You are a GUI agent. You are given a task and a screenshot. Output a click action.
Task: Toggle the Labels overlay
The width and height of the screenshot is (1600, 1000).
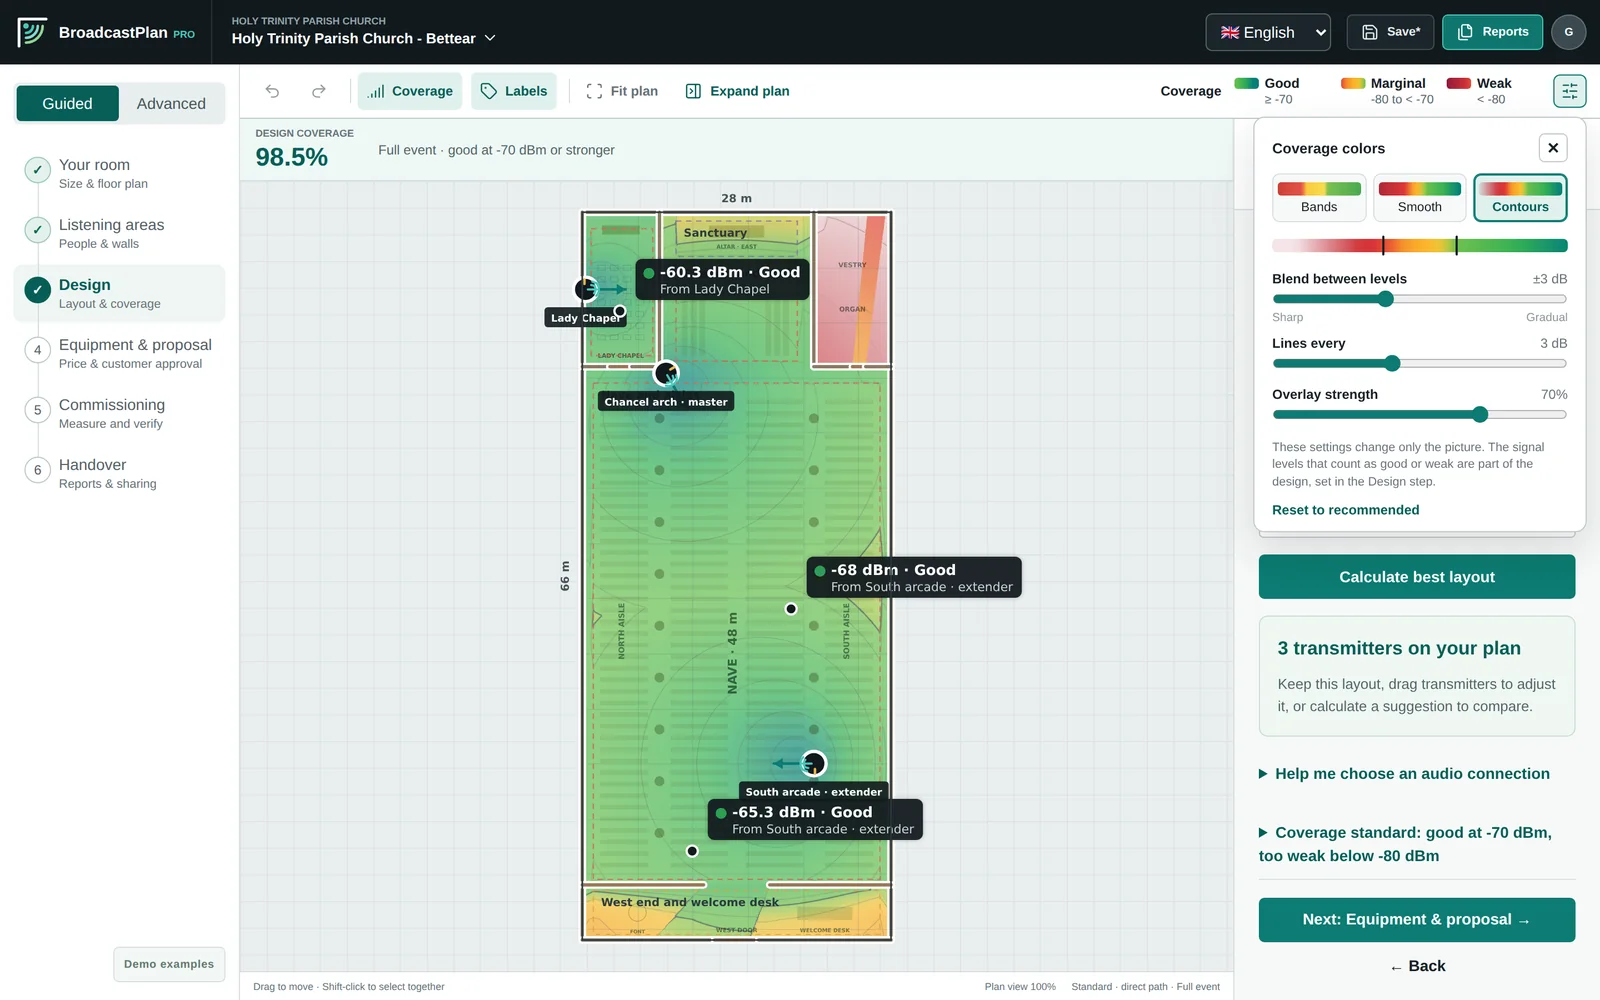(x=514, y=91)
